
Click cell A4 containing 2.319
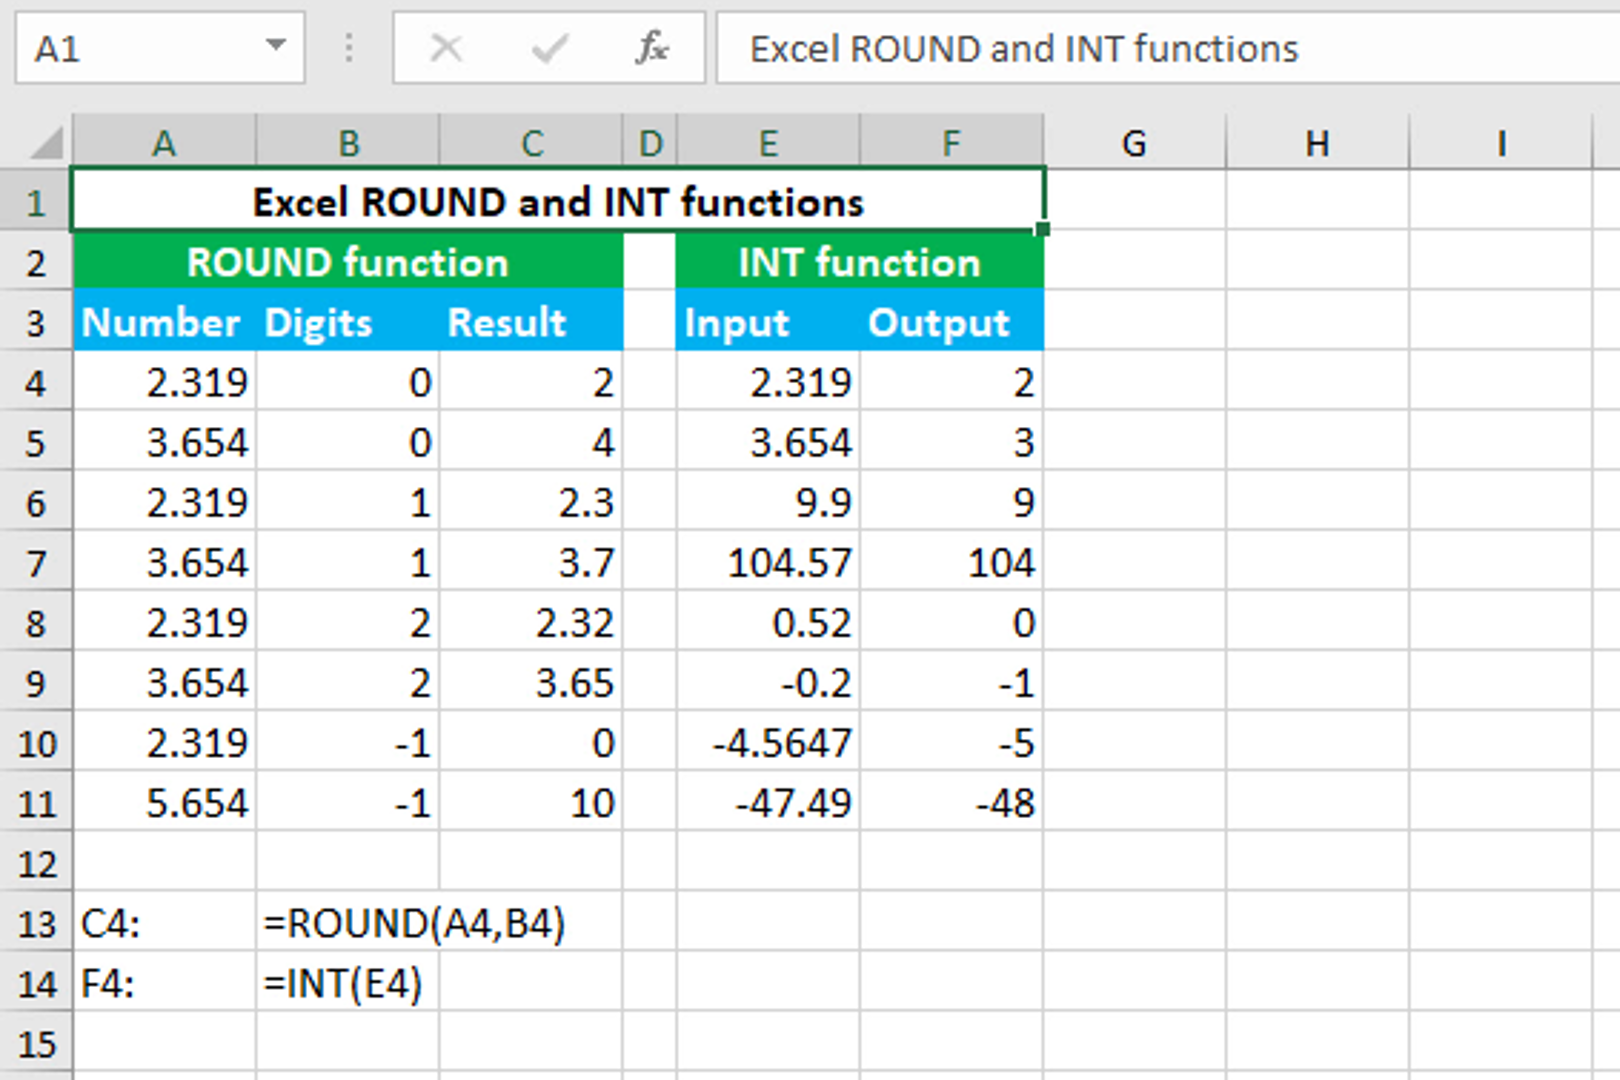tap(164, 382)
